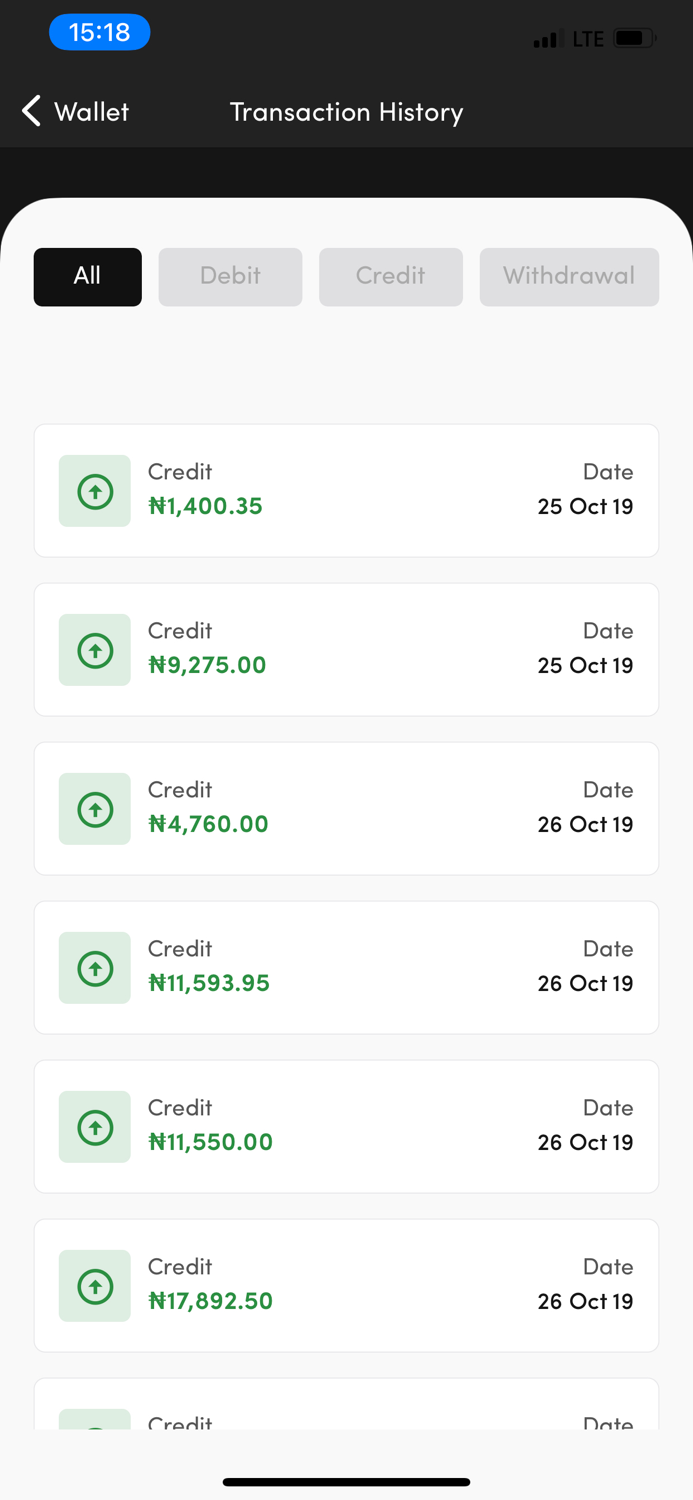Image resolution: width=693 pixels, height=1500 pixels.
Task: Open the ₦1,400.35 credit transaction
Action: pyautogui.click(x=346, y=491)
